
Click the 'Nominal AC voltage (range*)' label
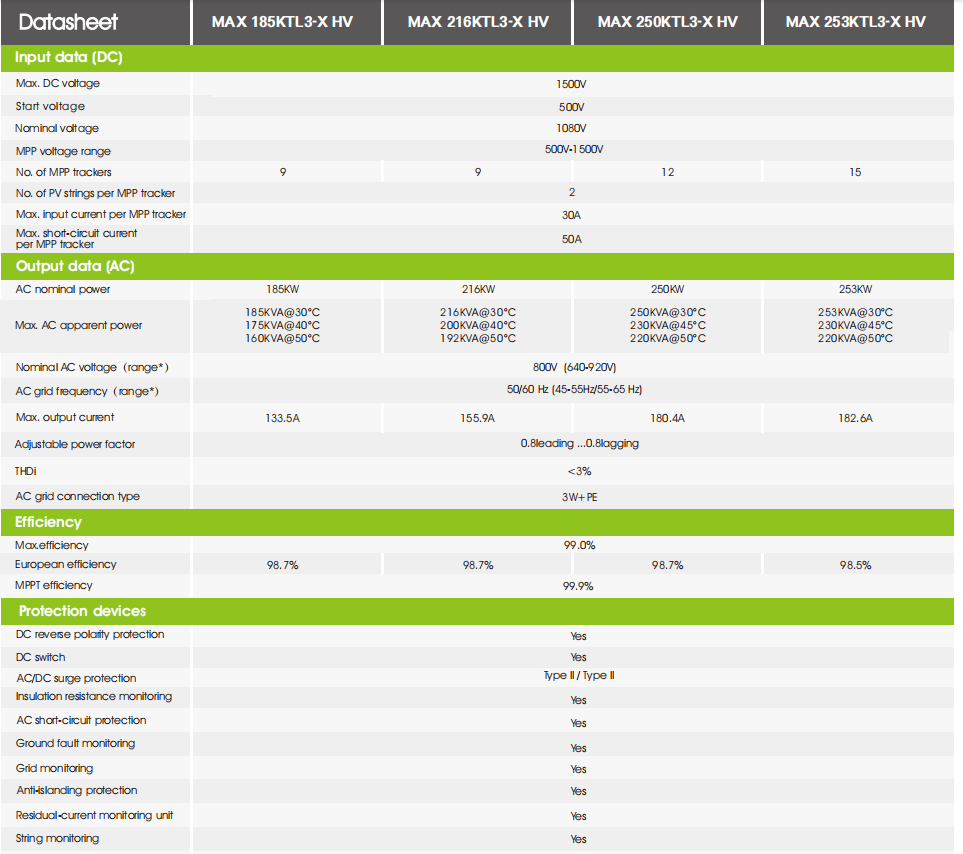tap(92, 367)
